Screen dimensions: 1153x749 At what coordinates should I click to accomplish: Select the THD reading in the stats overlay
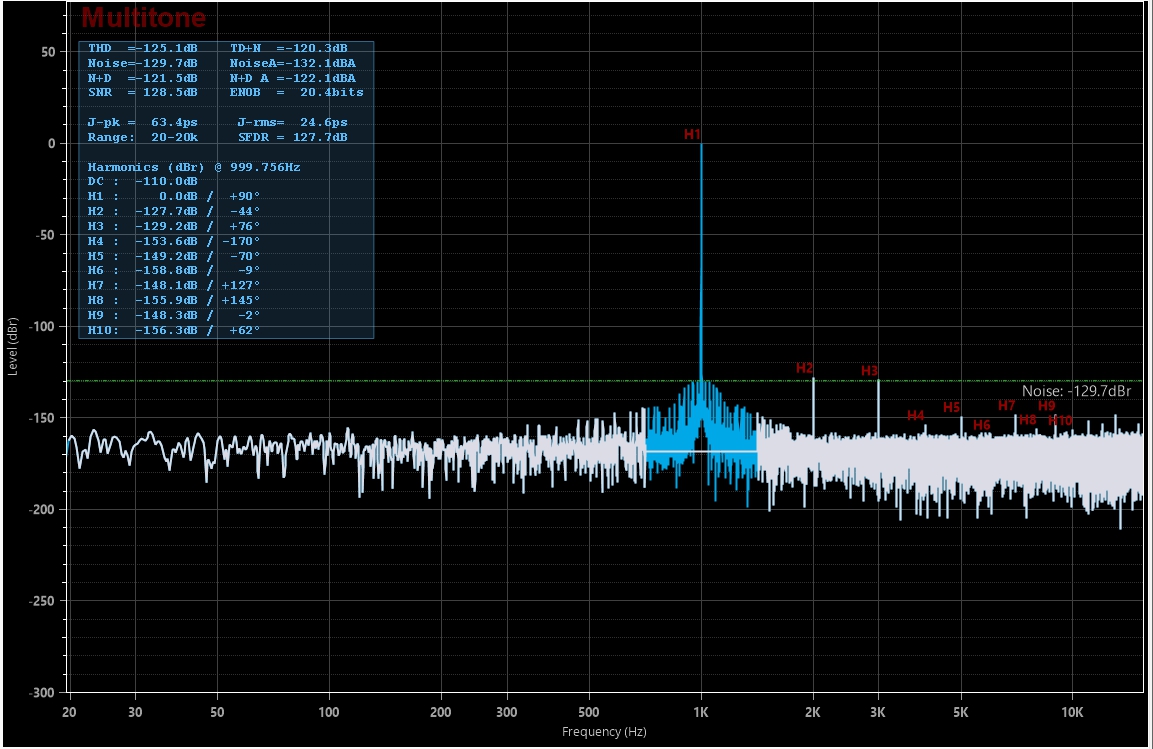[x=142, y=48]
